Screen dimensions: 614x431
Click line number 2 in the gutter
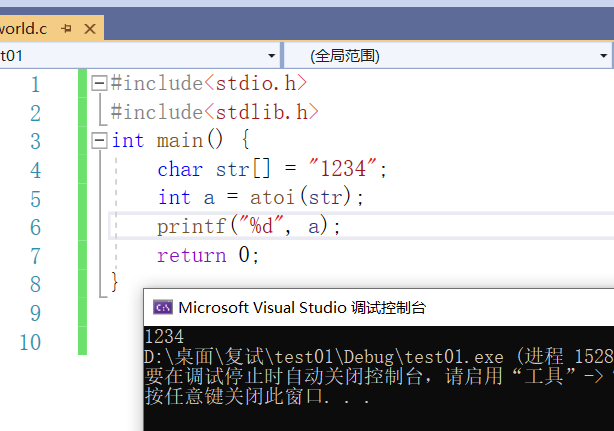click(x=36, y=113)
